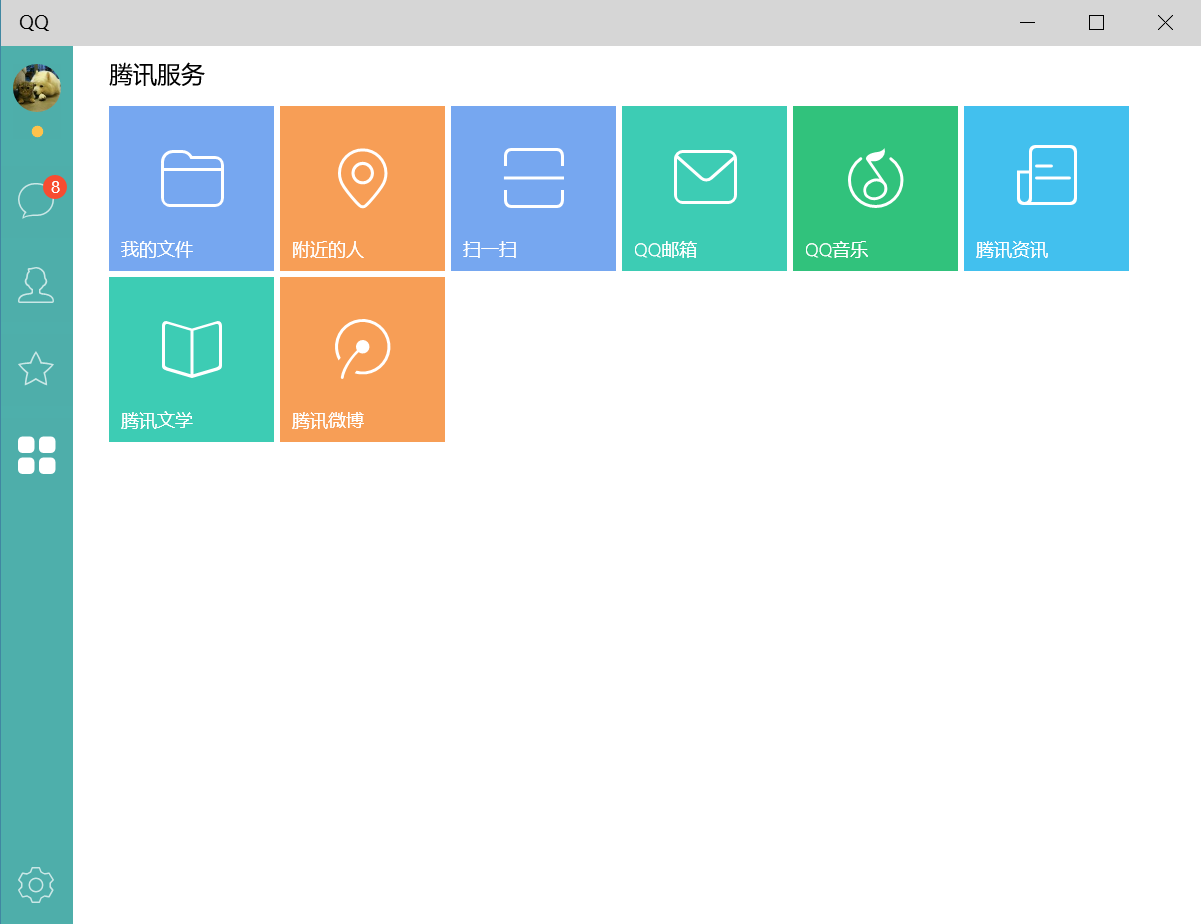Open the 扫一扫 QR scan tile
Image resolution: width=1201 pixels, height=924 pixels.
click(533, 188)
